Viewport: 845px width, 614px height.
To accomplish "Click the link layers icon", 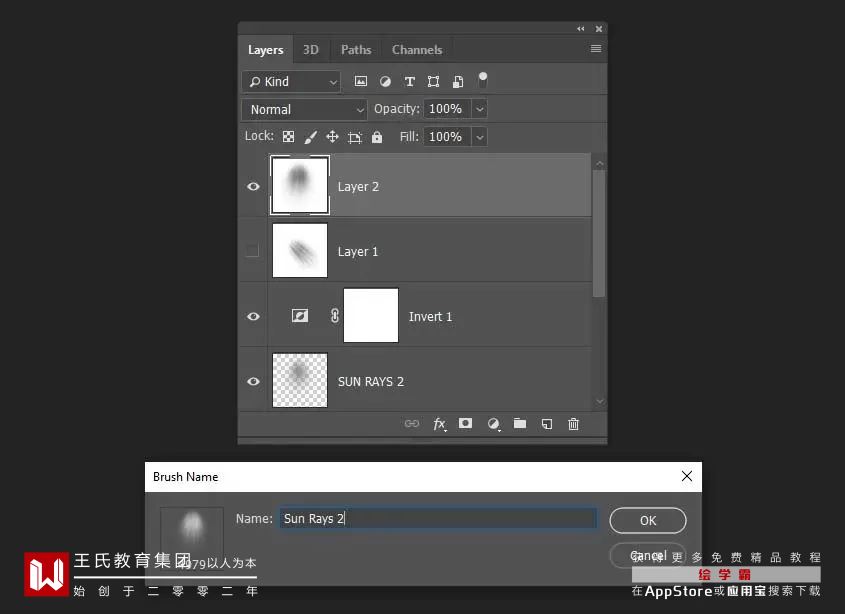I will pos(412,424).
